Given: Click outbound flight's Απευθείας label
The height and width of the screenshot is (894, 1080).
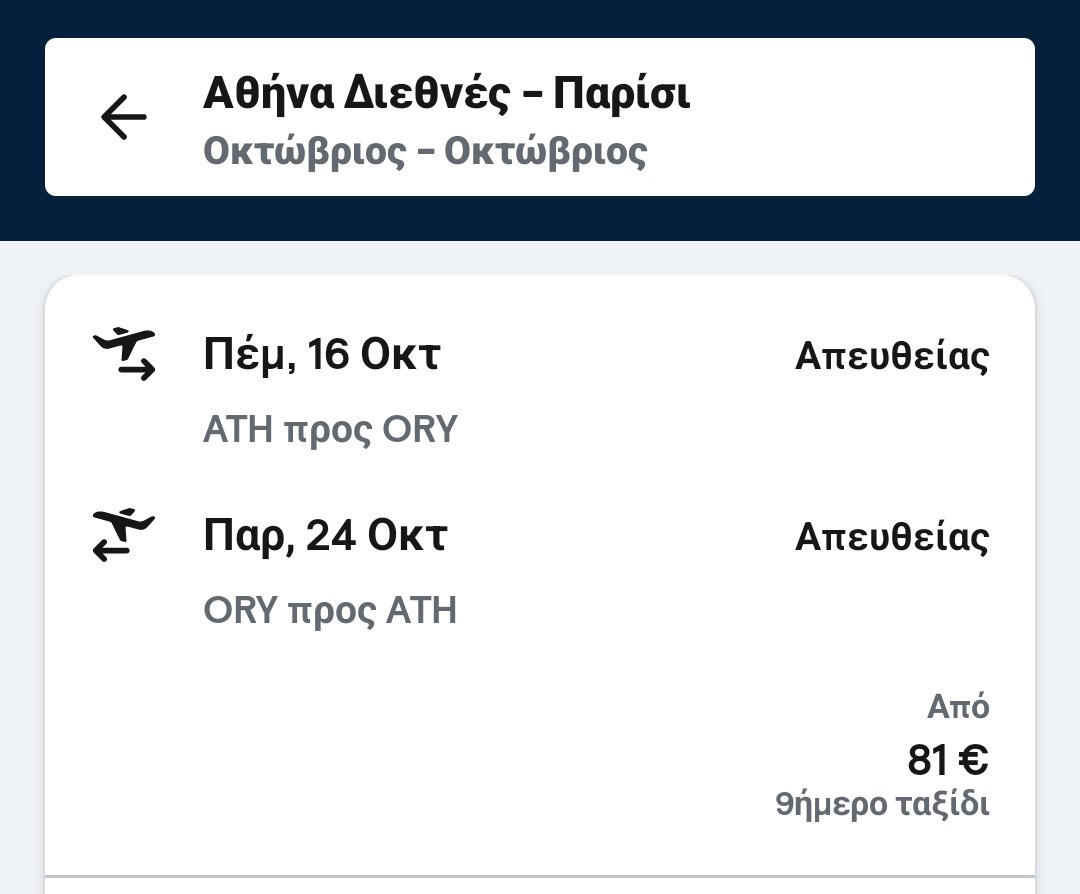Looking at the screenshot, I should (x=891, y=356).
